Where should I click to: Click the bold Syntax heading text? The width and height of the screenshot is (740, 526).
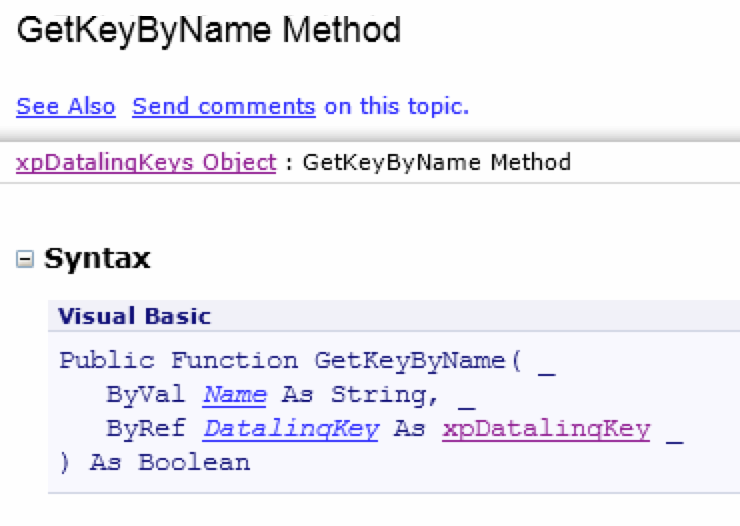[97, 259]
